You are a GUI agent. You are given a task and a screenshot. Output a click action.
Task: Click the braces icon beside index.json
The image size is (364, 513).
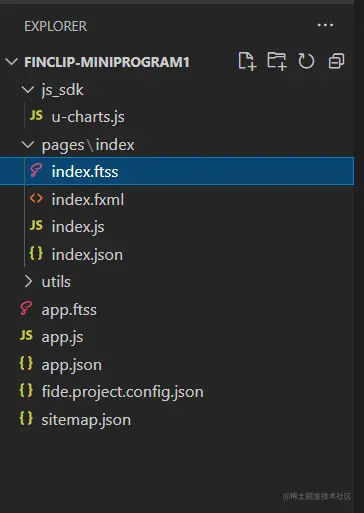pos(36,253)
